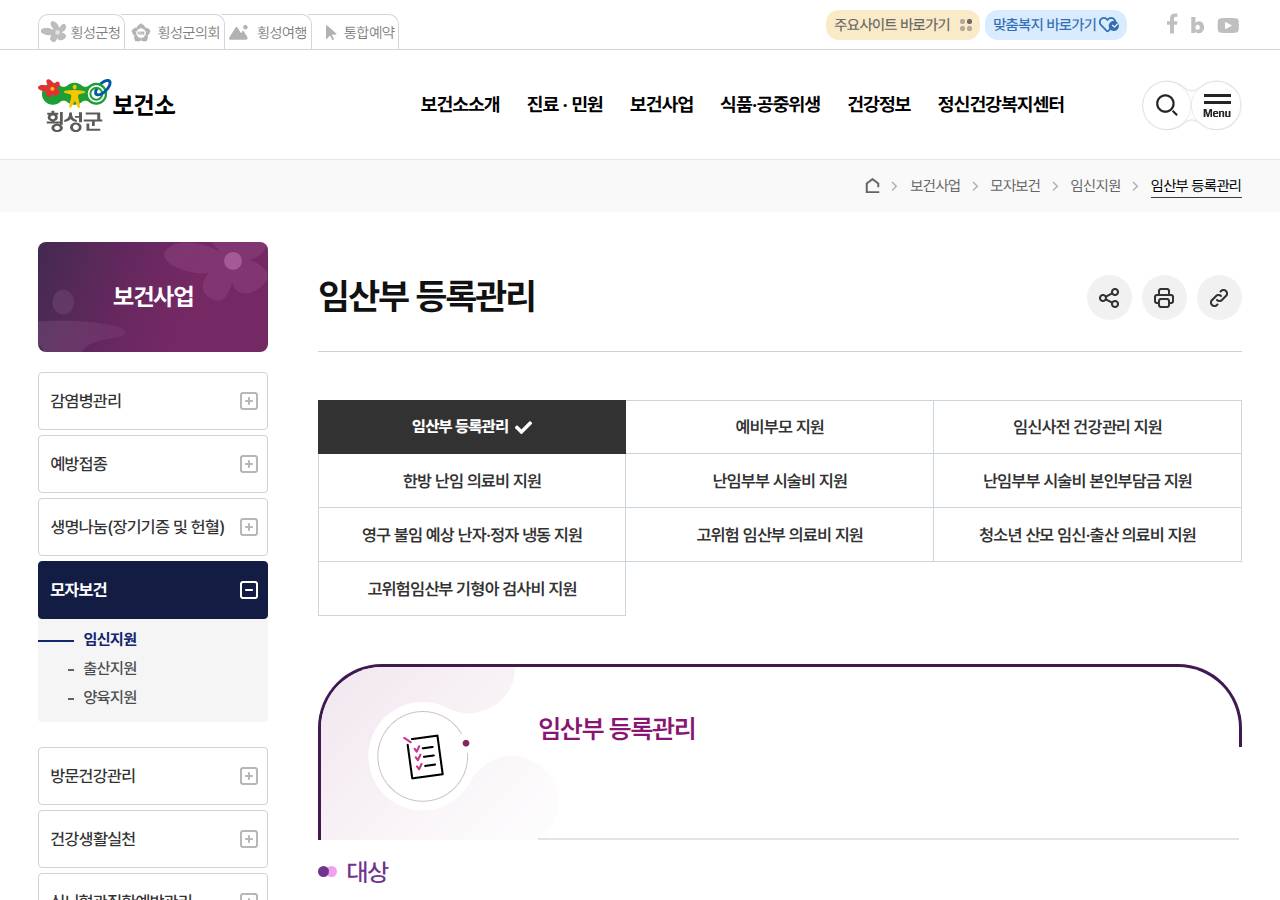Copy page link via chain icon

(1219, 298)
